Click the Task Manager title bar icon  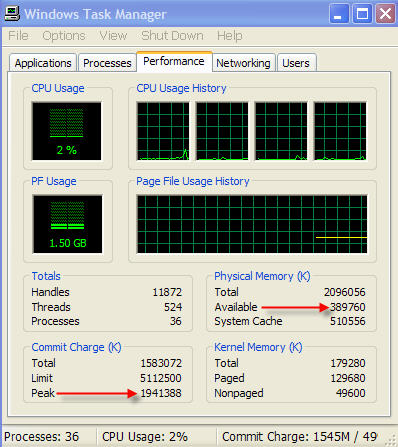[x=12, y=14]
